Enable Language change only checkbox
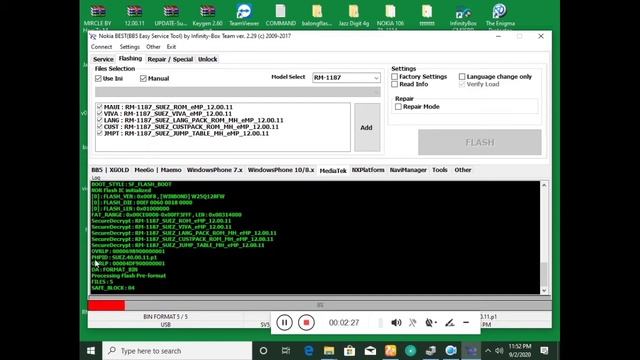Screen dimensions: 640x360 point(462,76)
